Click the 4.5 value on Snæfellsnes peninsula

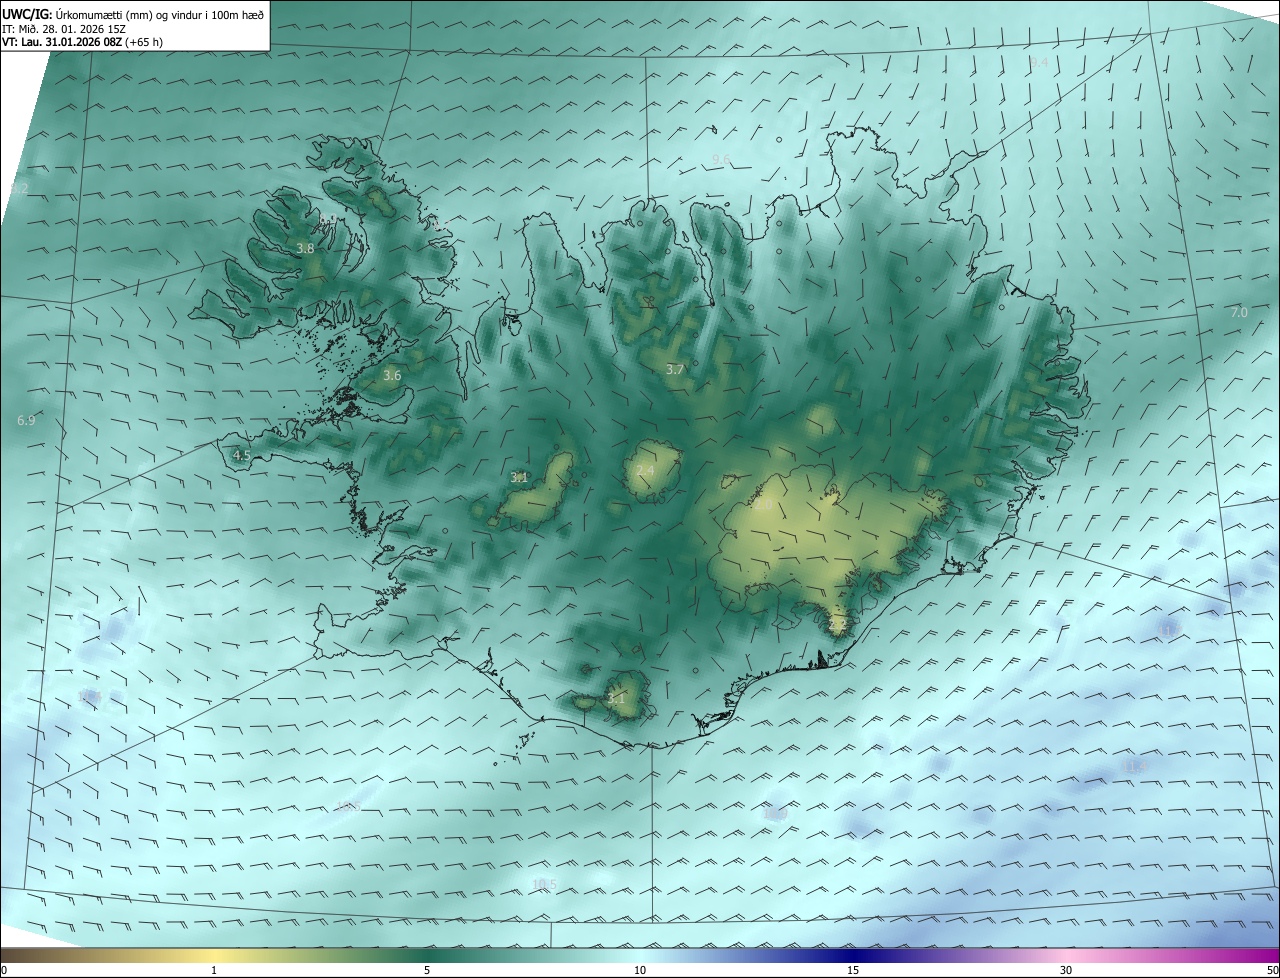(241, 455)
